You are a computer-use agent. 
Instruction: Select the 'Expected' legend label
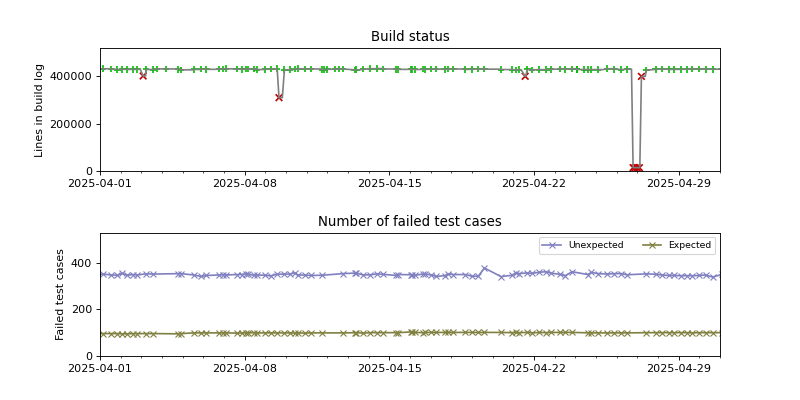tap(689, 245)
